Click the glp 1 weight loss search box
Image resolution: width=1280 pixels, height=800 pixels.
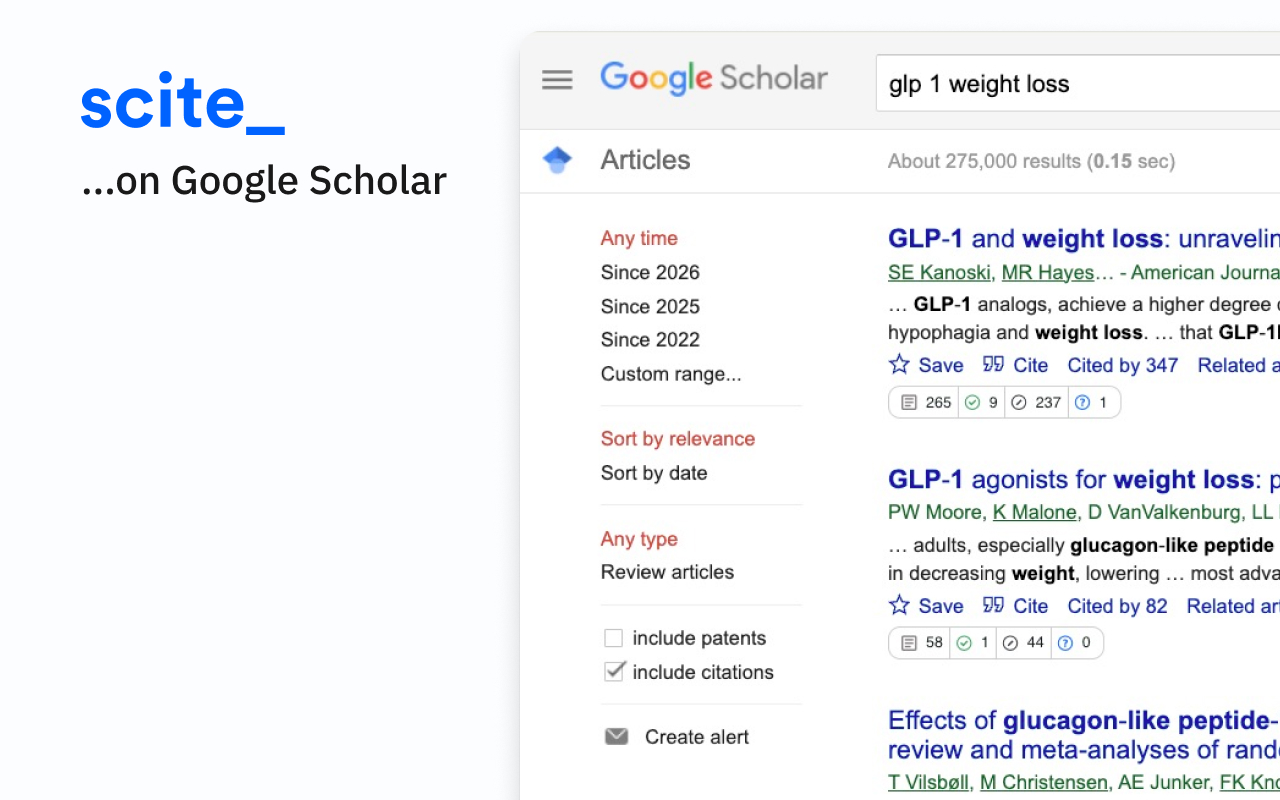(x=1078, y=84)
